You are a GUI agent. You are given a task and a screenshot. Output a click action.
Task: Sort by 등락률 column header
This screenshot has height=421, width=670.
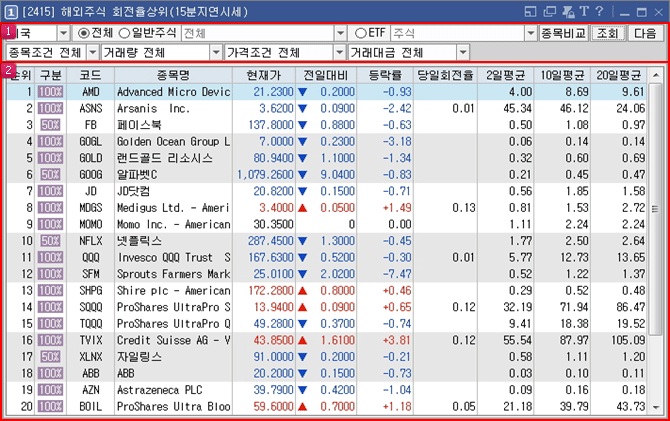[x=385, y=76]
